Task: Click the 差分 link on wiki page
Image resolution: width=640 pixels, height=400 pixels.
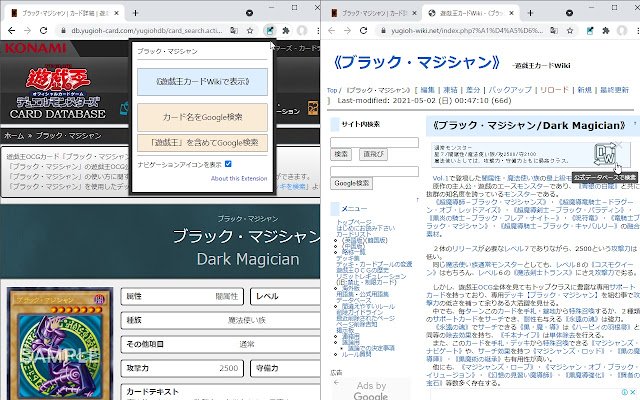Action: (473, 90)
